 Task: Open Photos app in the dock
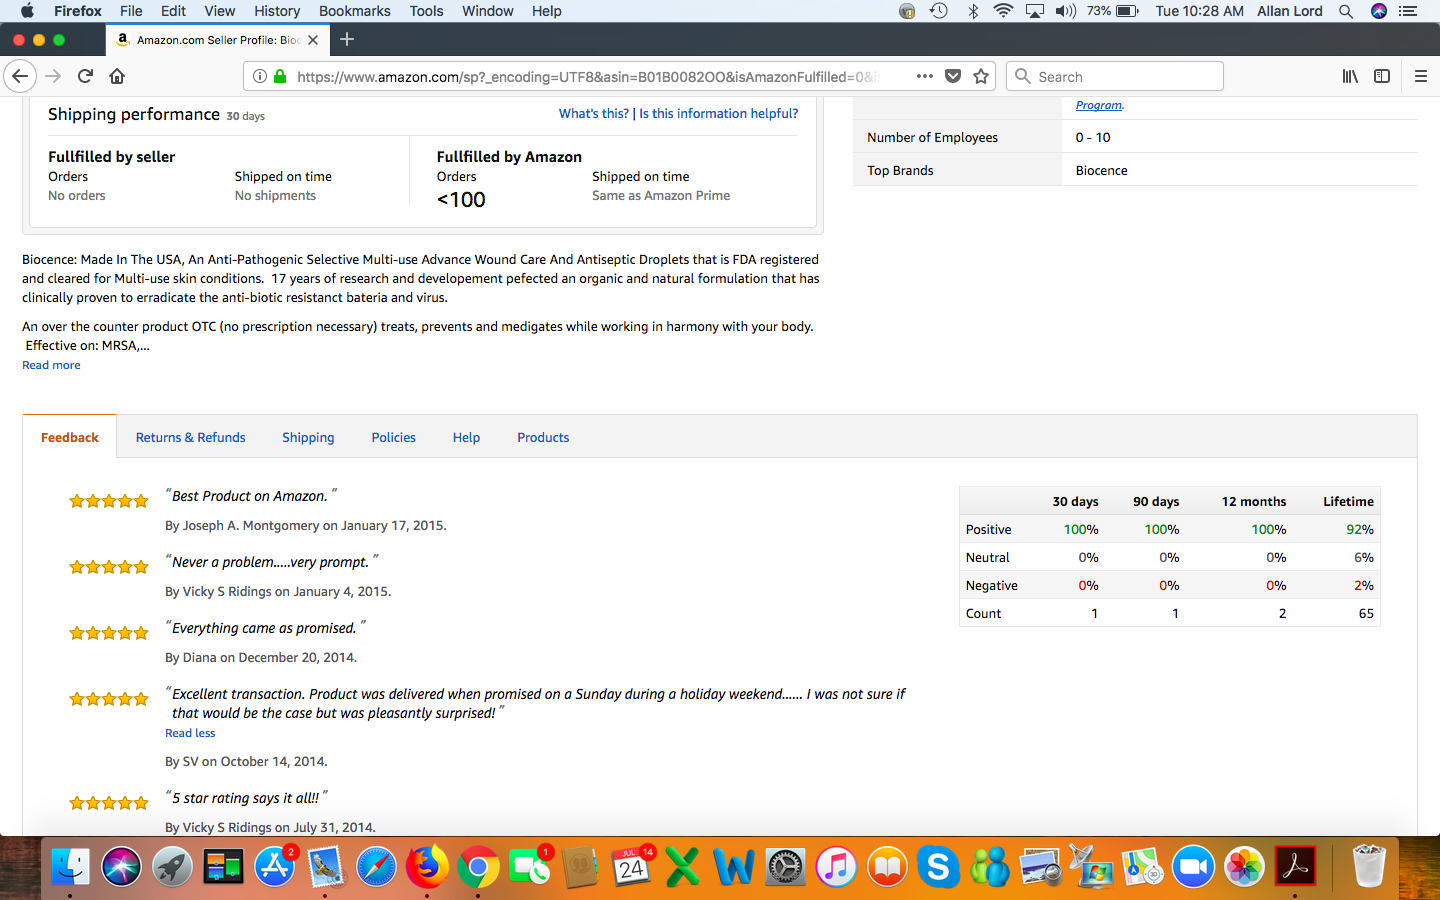(1244, 867)
